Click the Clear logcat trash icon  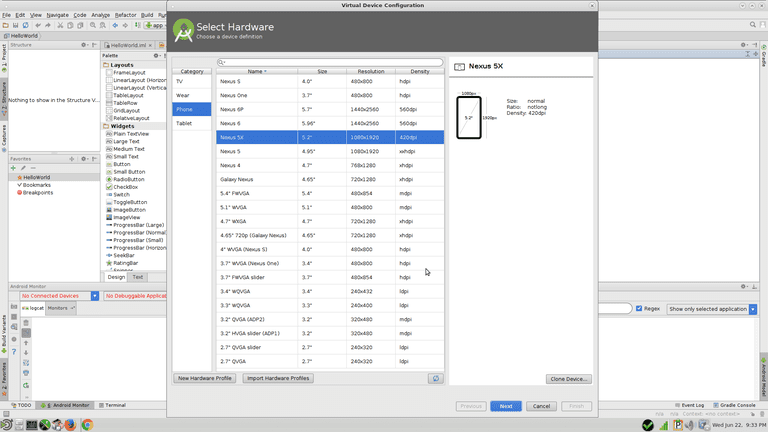coord(26,323)
